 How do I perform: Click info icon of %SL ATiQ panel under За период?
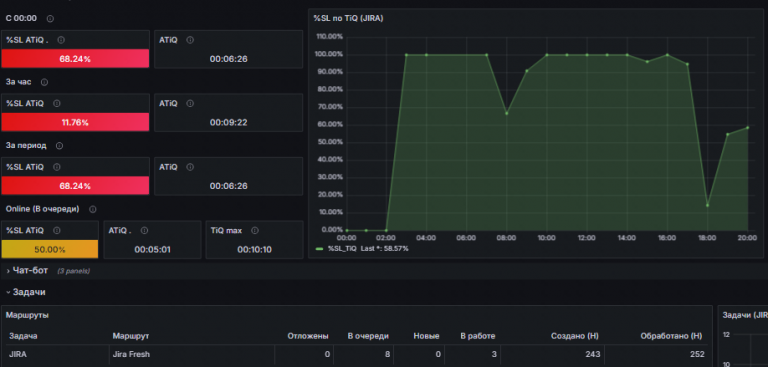tap(56, 167)
